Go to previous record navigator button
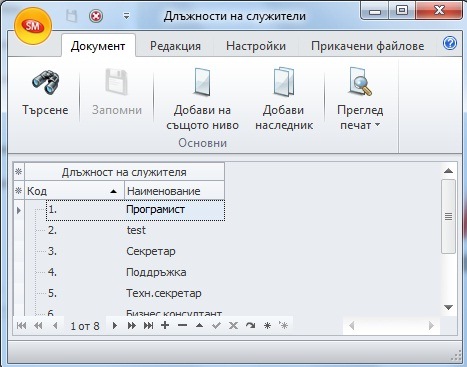This screenshot has height=367, width=467. click(x=55, y=325)
